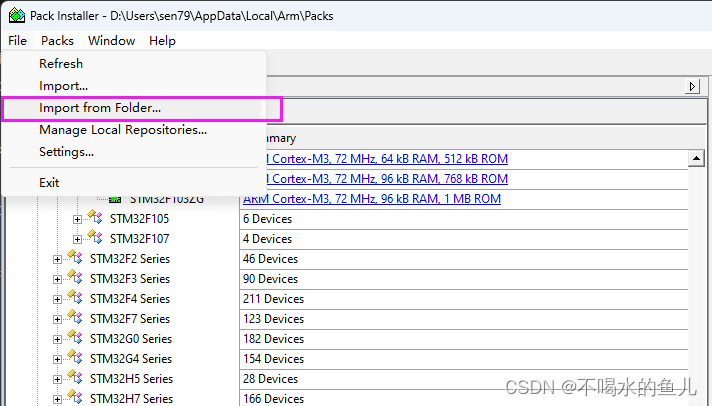Expand the STM32F105 tree node
This screenshot has width=712, height=406.
tap(78, 219)
